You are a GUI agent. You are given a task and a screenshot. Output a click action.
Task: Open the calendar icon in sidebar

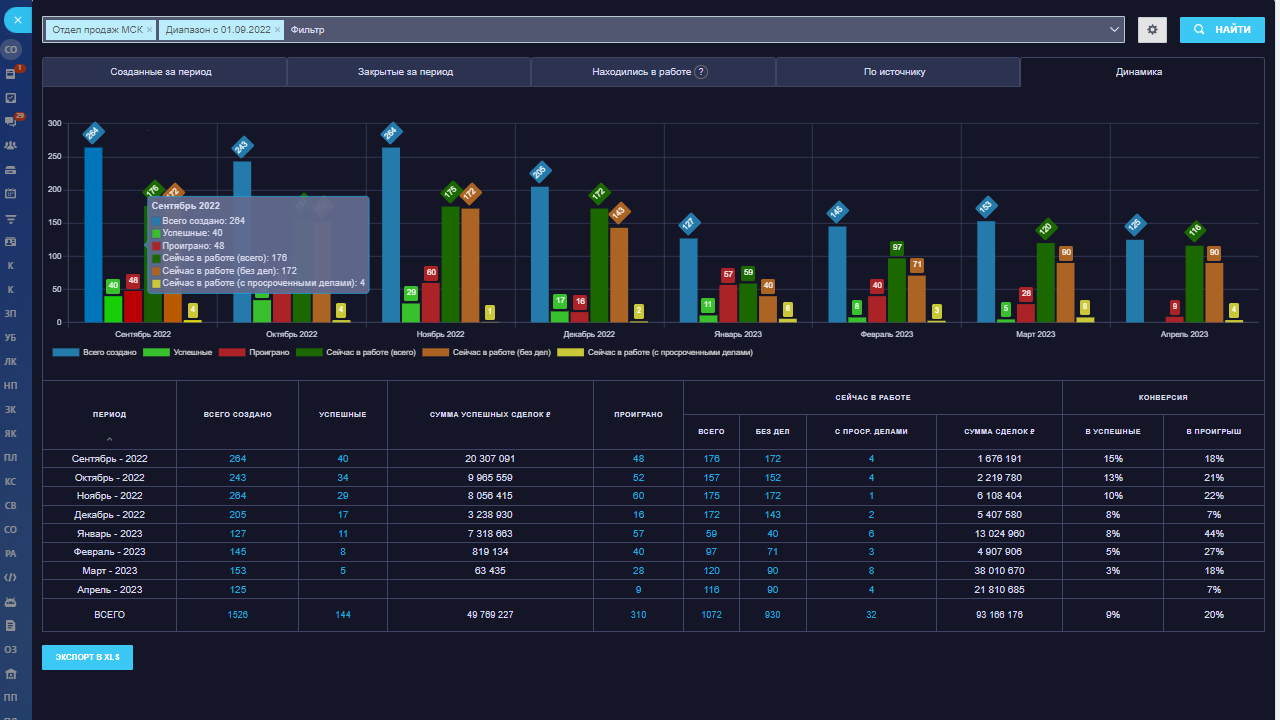[11, 193]
